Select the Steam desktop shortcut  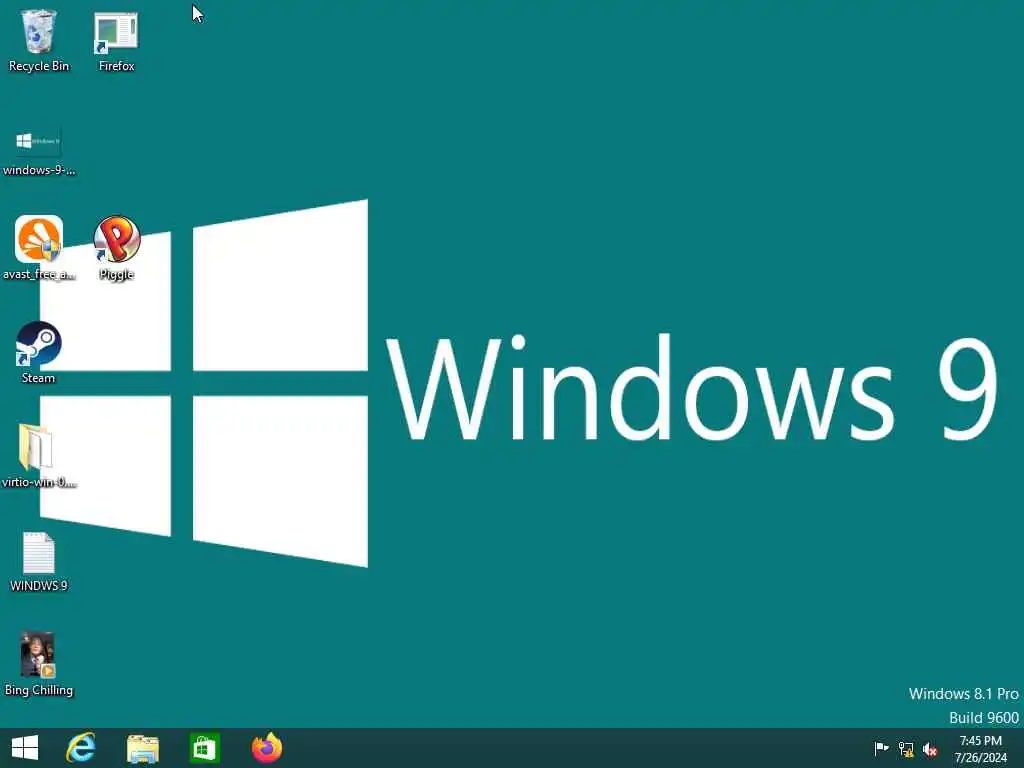39,353
